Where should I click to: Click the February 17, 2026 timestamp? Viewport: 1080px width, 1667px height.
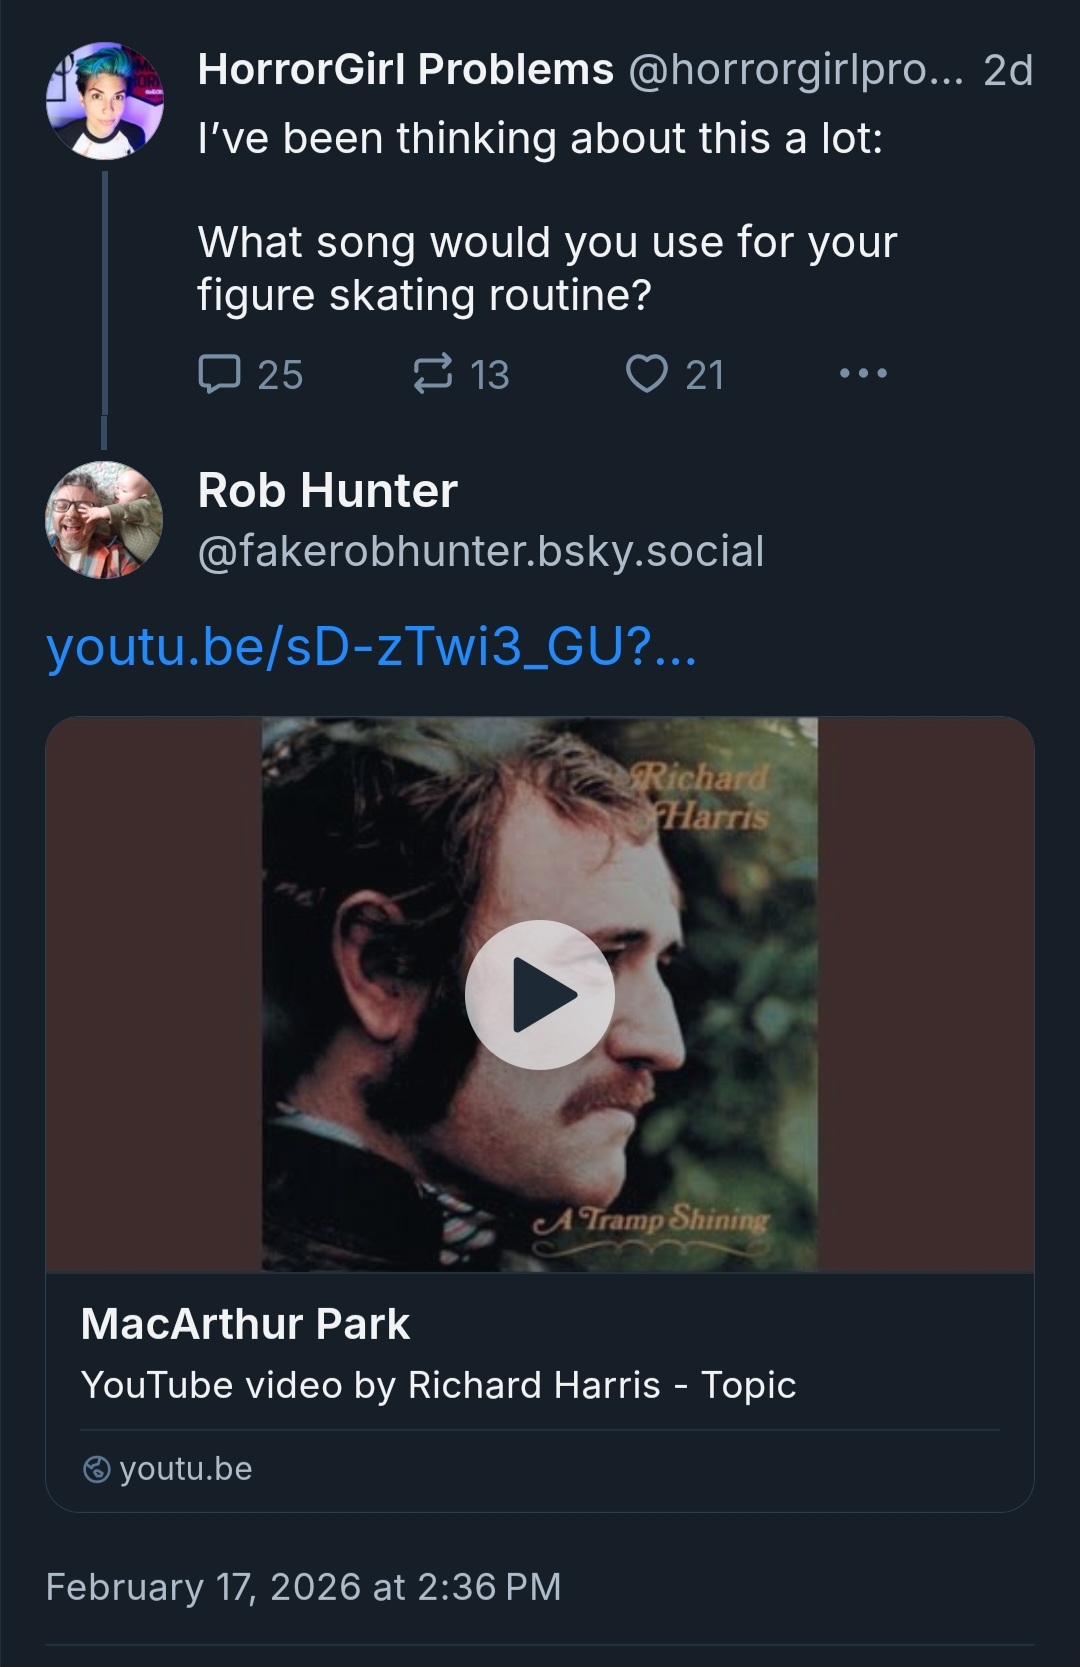click(303, 1587)
